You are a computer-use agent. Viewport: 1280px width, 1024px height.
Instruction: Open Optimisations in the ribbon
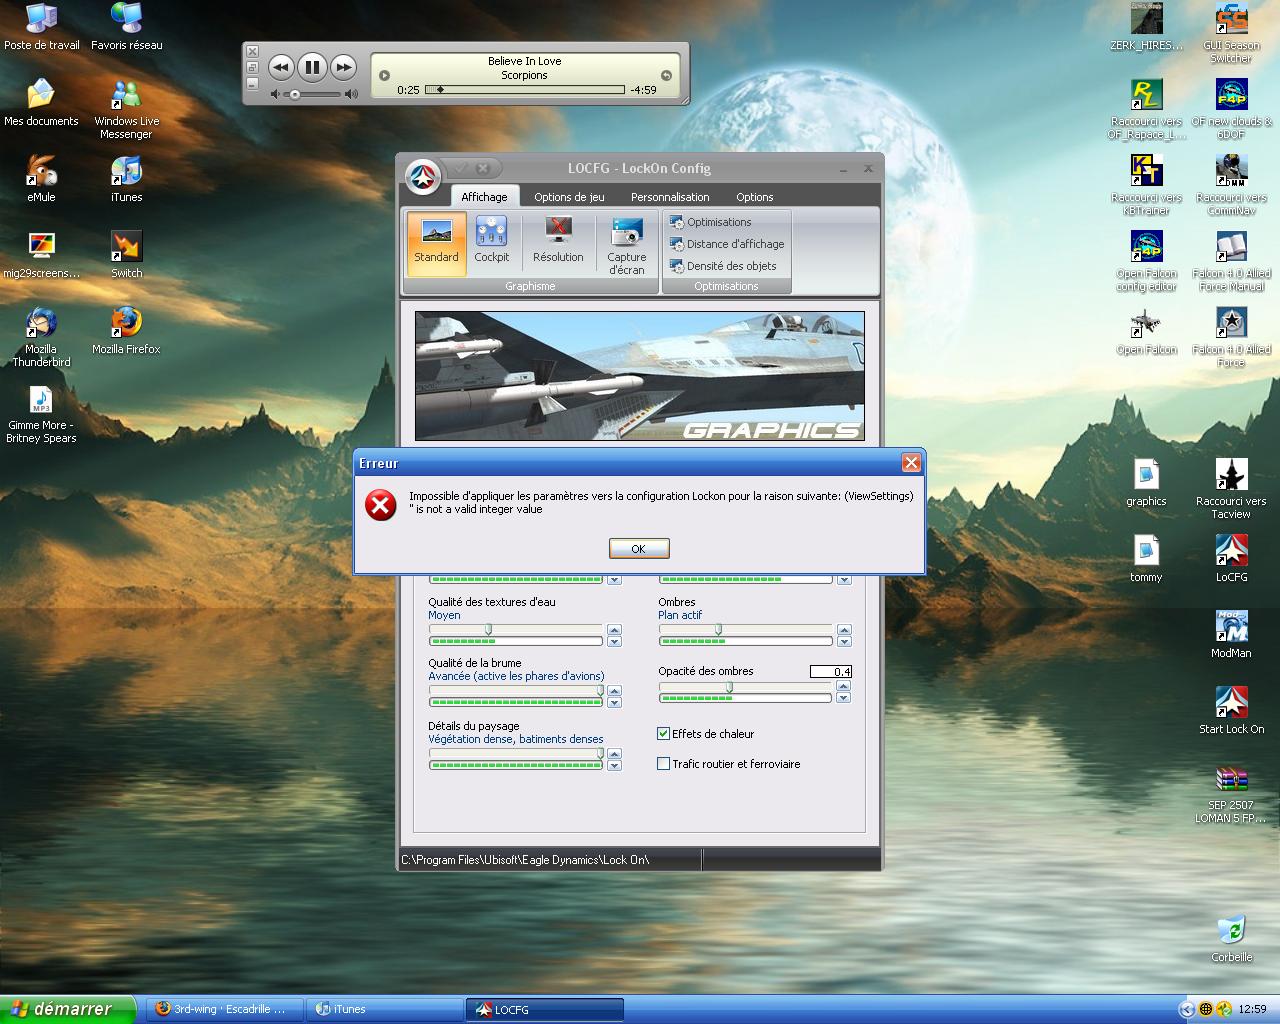pyautogui.click(x=718, y=222)
